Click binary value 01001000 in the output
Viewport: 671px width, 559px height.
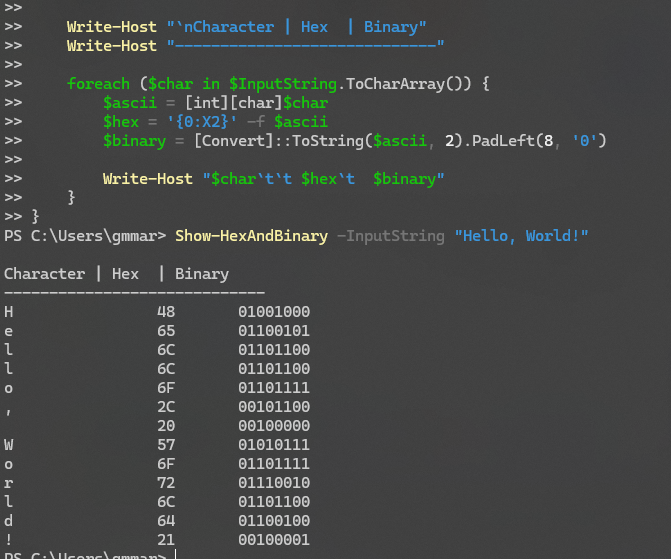pyautogui.click(x=274, y=312)
